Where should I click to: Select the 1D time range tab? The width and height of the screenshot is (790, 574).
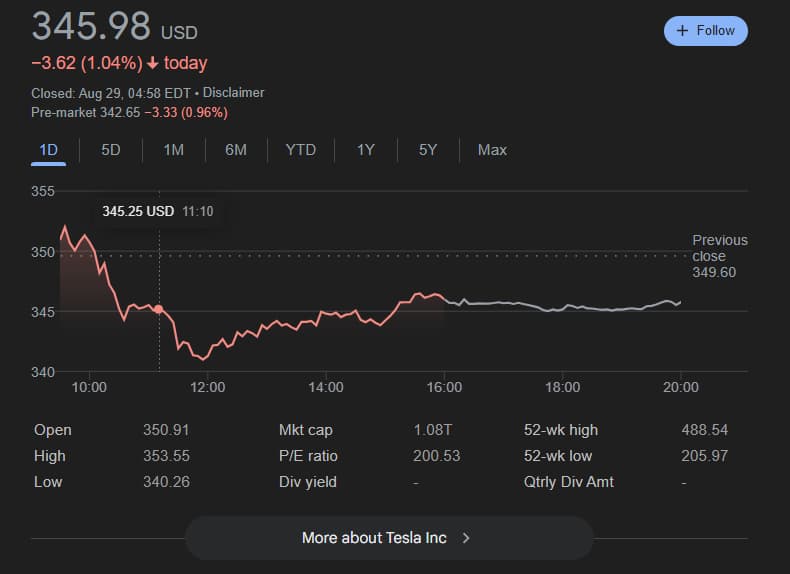48,150
